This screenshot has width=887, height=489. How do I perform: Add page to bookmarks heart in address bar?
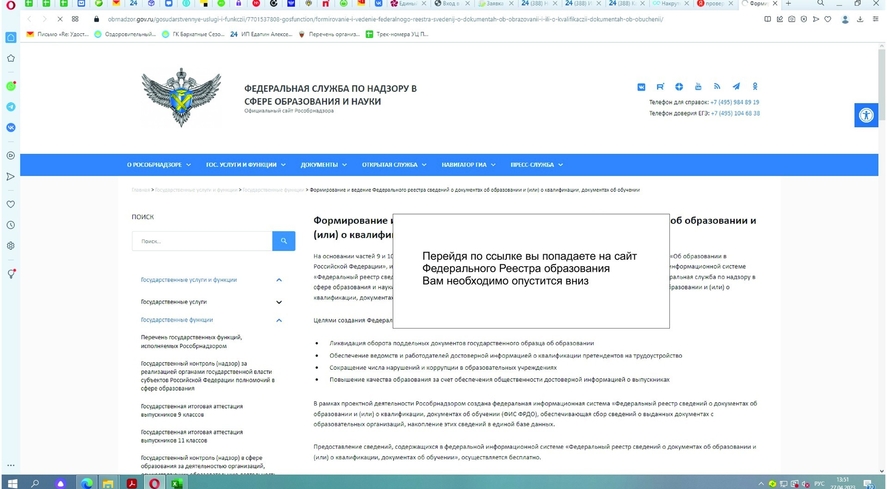(828, 19)
